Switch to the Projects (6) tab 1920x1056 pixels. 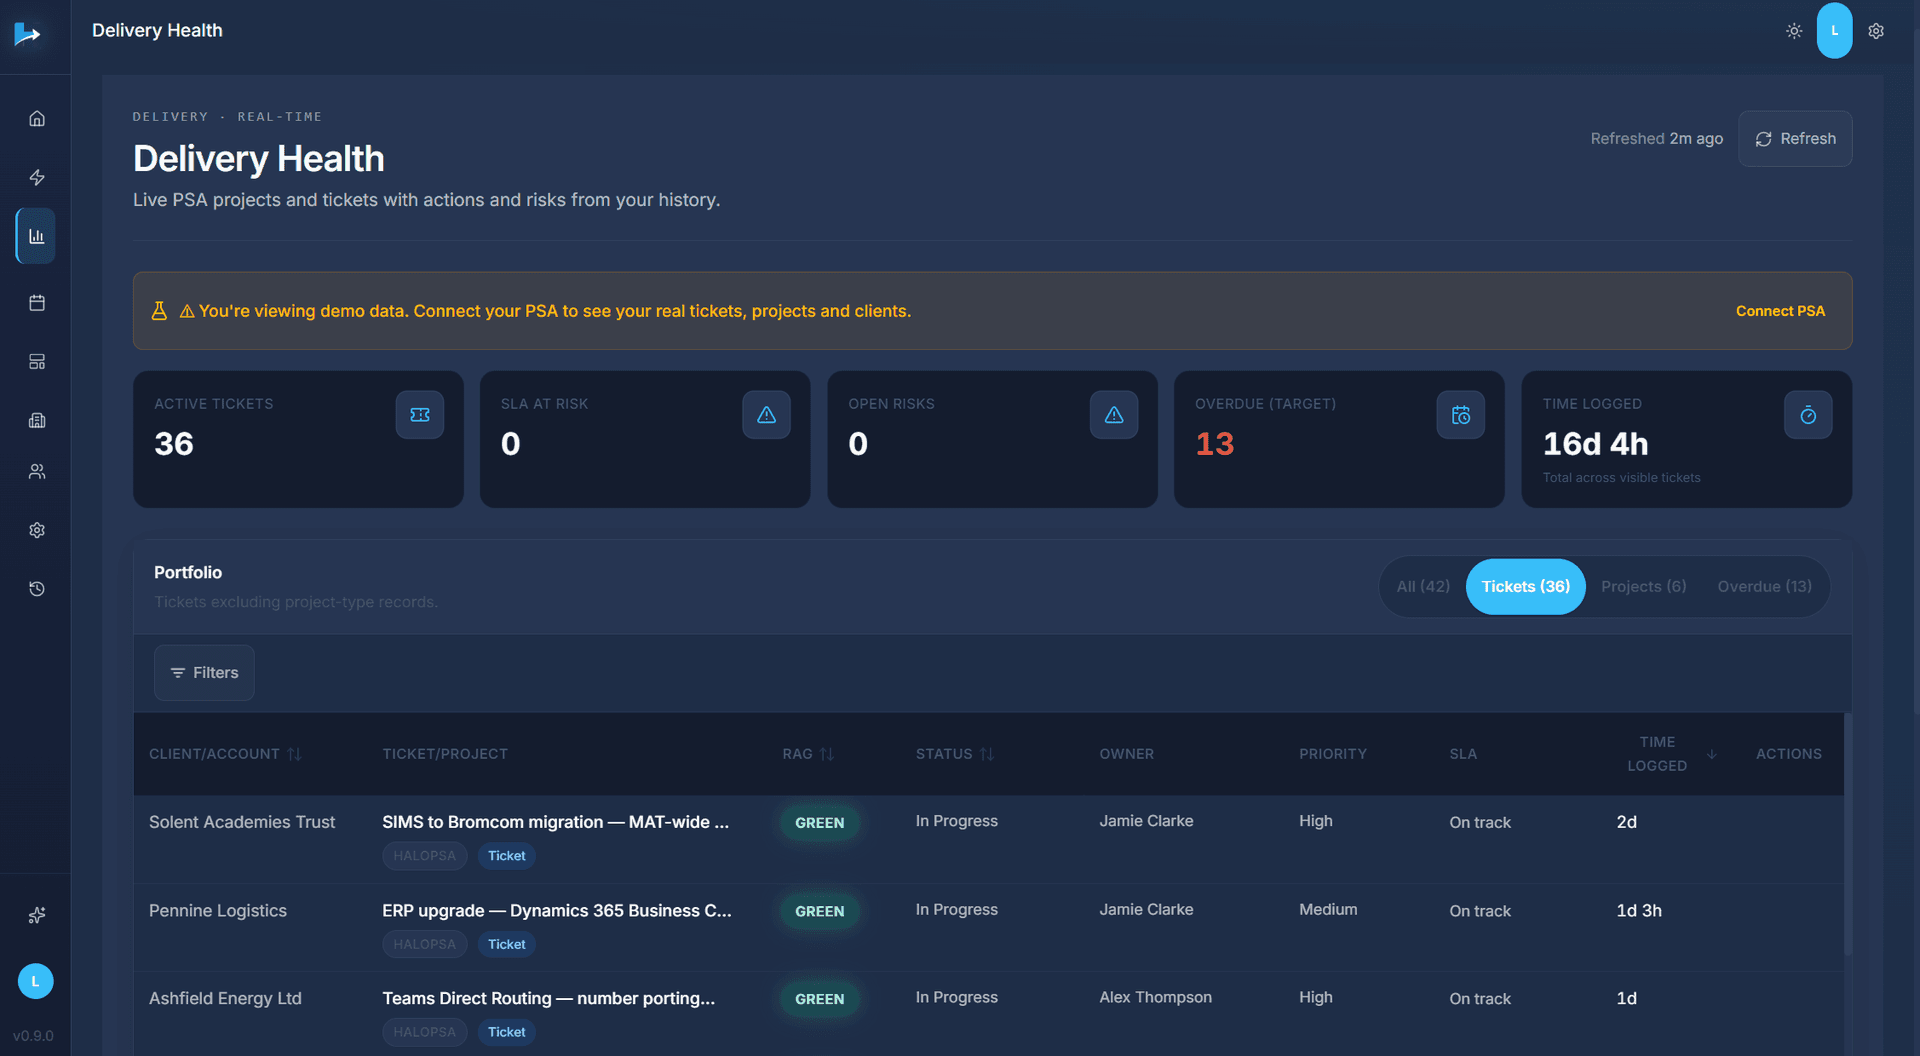click(1643, 587)
